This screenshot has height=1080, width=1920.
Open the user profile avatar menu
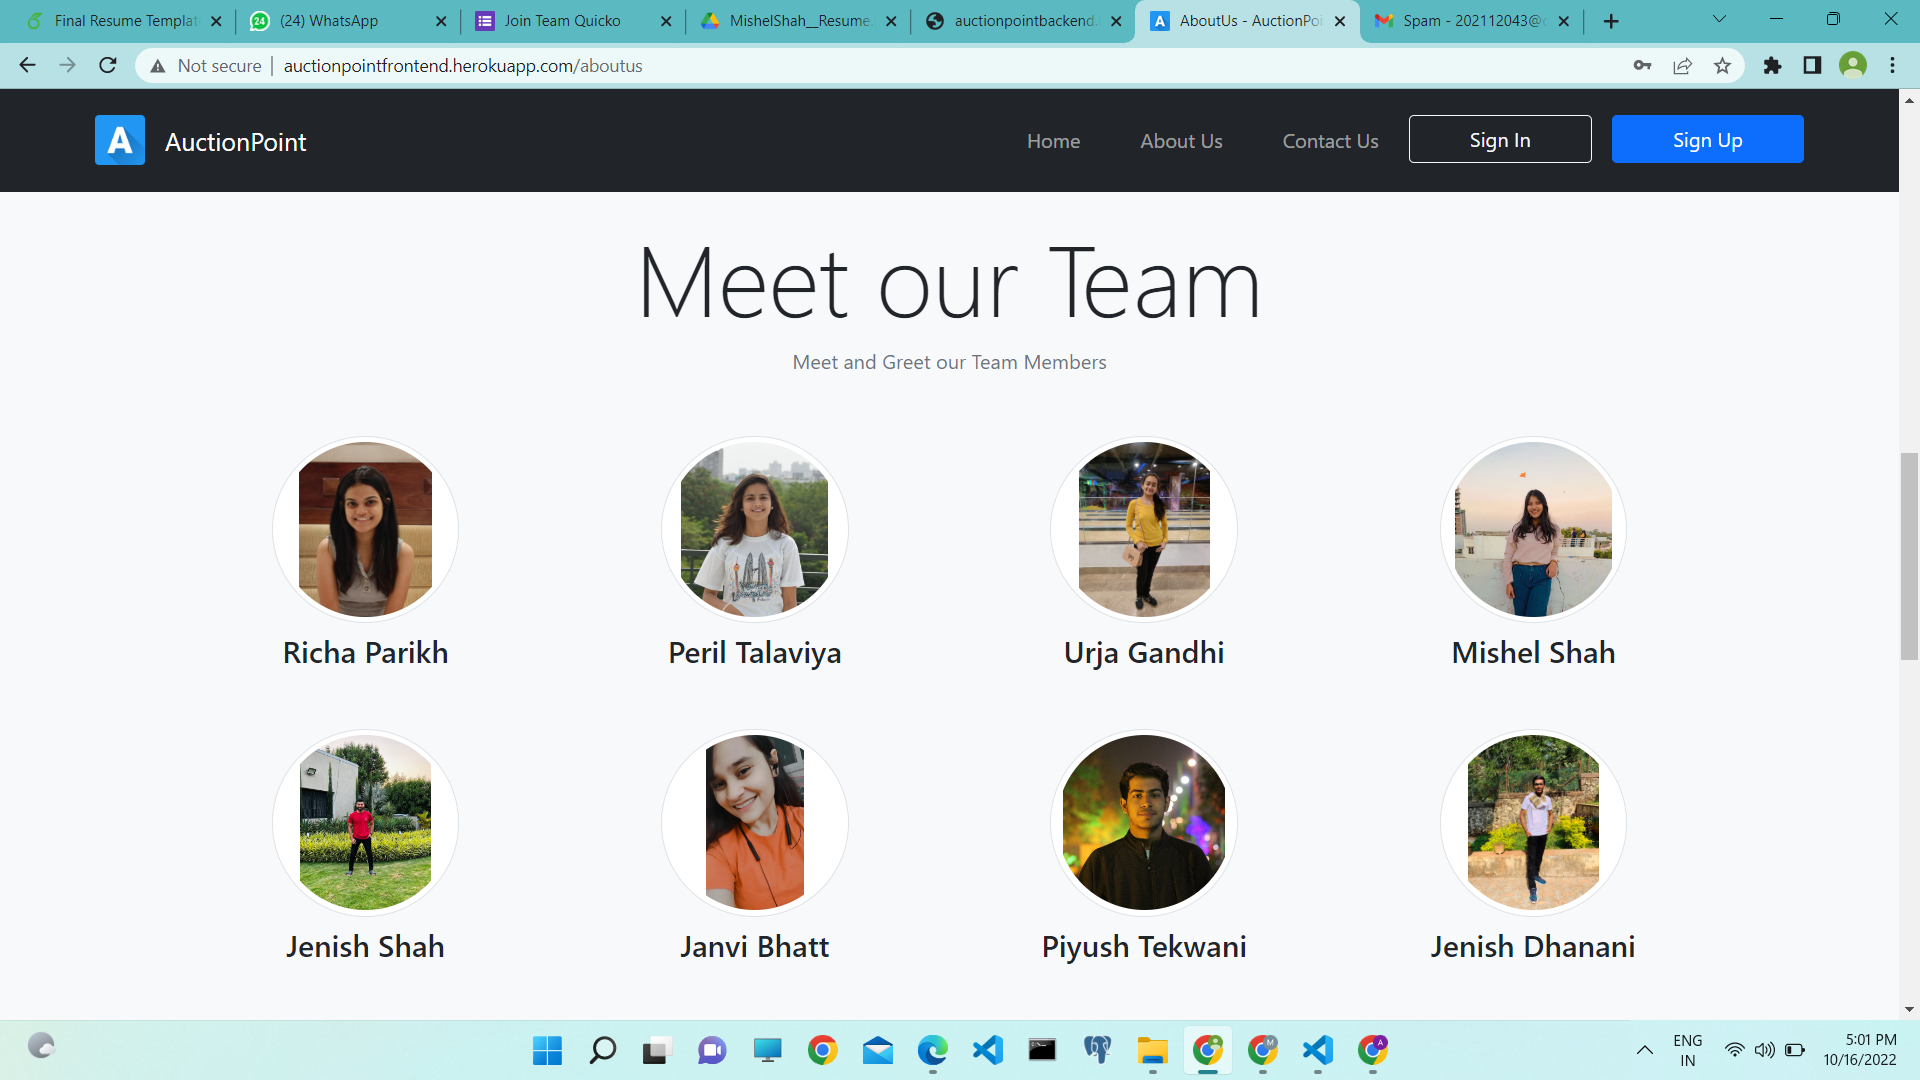1852,66
